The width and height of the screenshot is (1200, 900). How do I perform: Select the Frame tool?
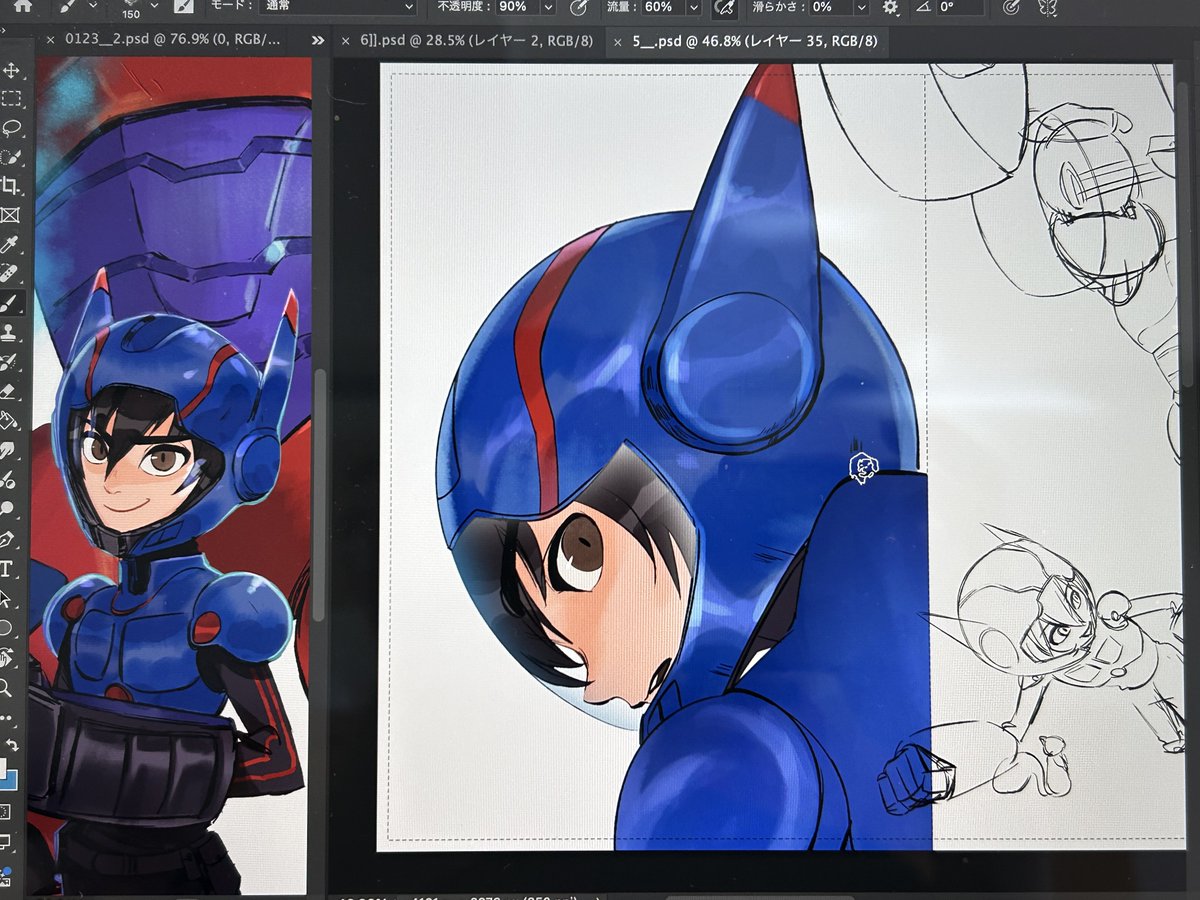[12, 215]
